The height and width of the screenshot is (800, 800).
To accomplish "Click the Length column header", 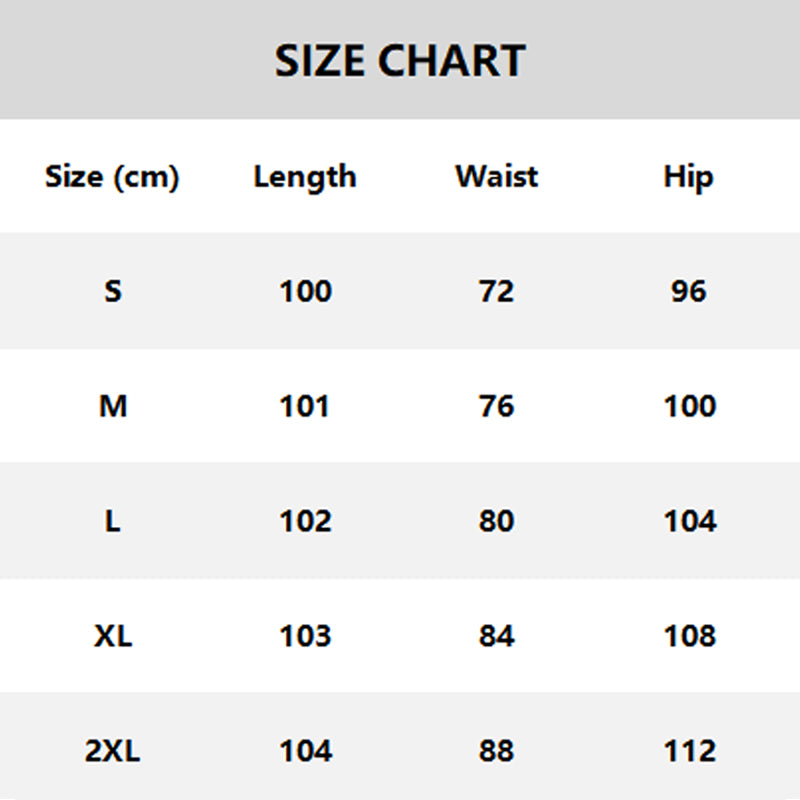I will pos(305,177).
